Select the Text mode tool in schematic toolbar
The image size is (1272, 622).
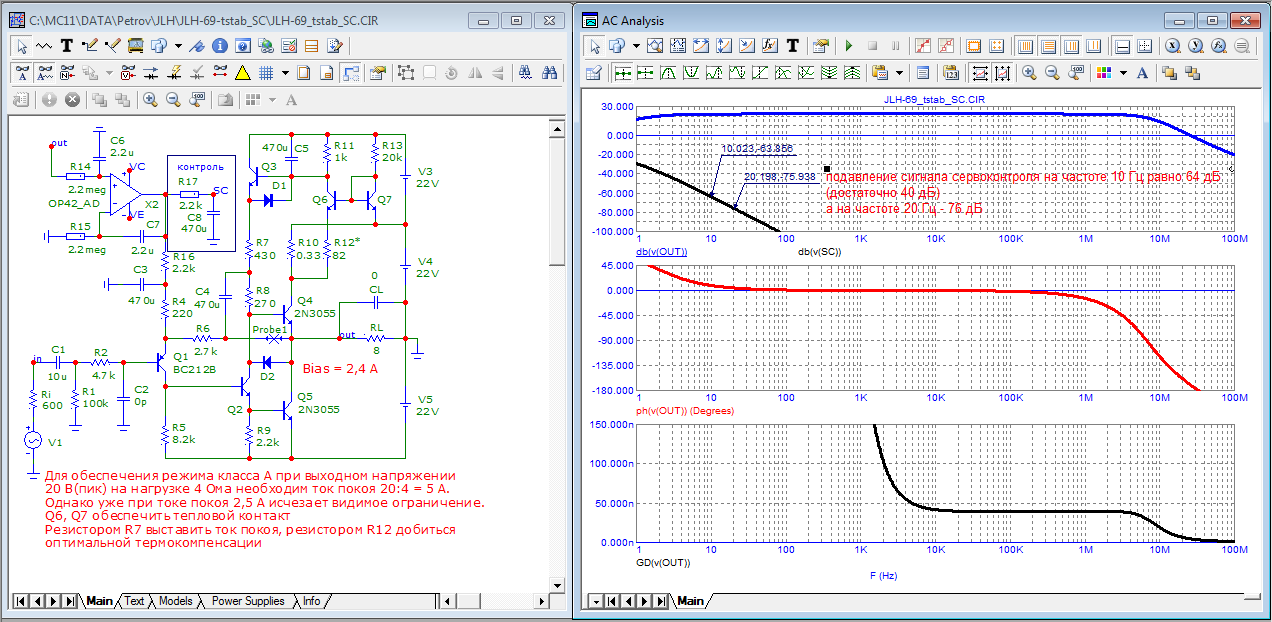66,46
